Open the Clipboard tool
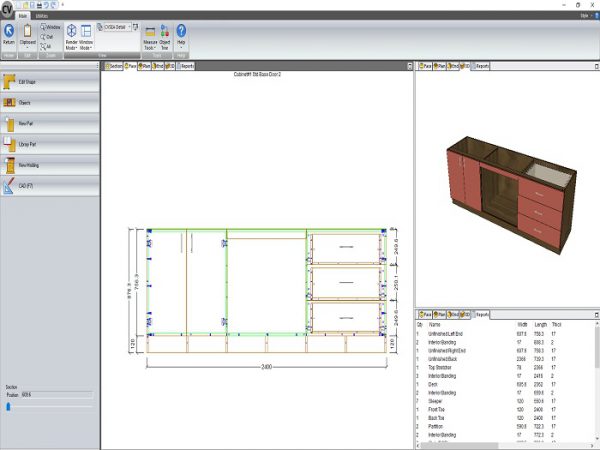 click(30, 35)
